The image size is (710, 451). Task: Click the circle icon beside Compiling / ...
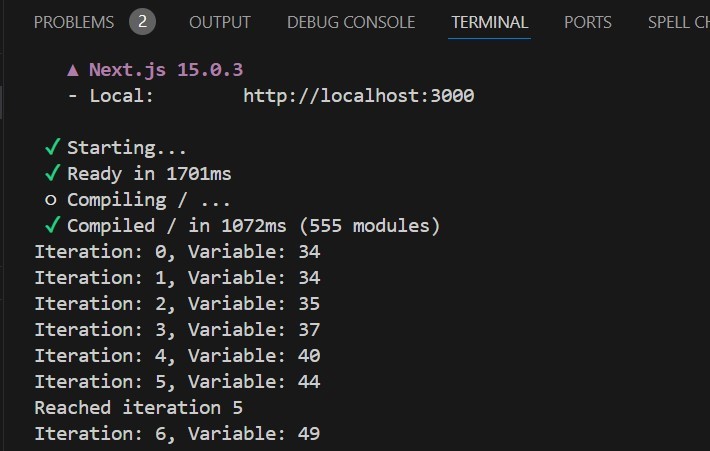tap(53, 200)
